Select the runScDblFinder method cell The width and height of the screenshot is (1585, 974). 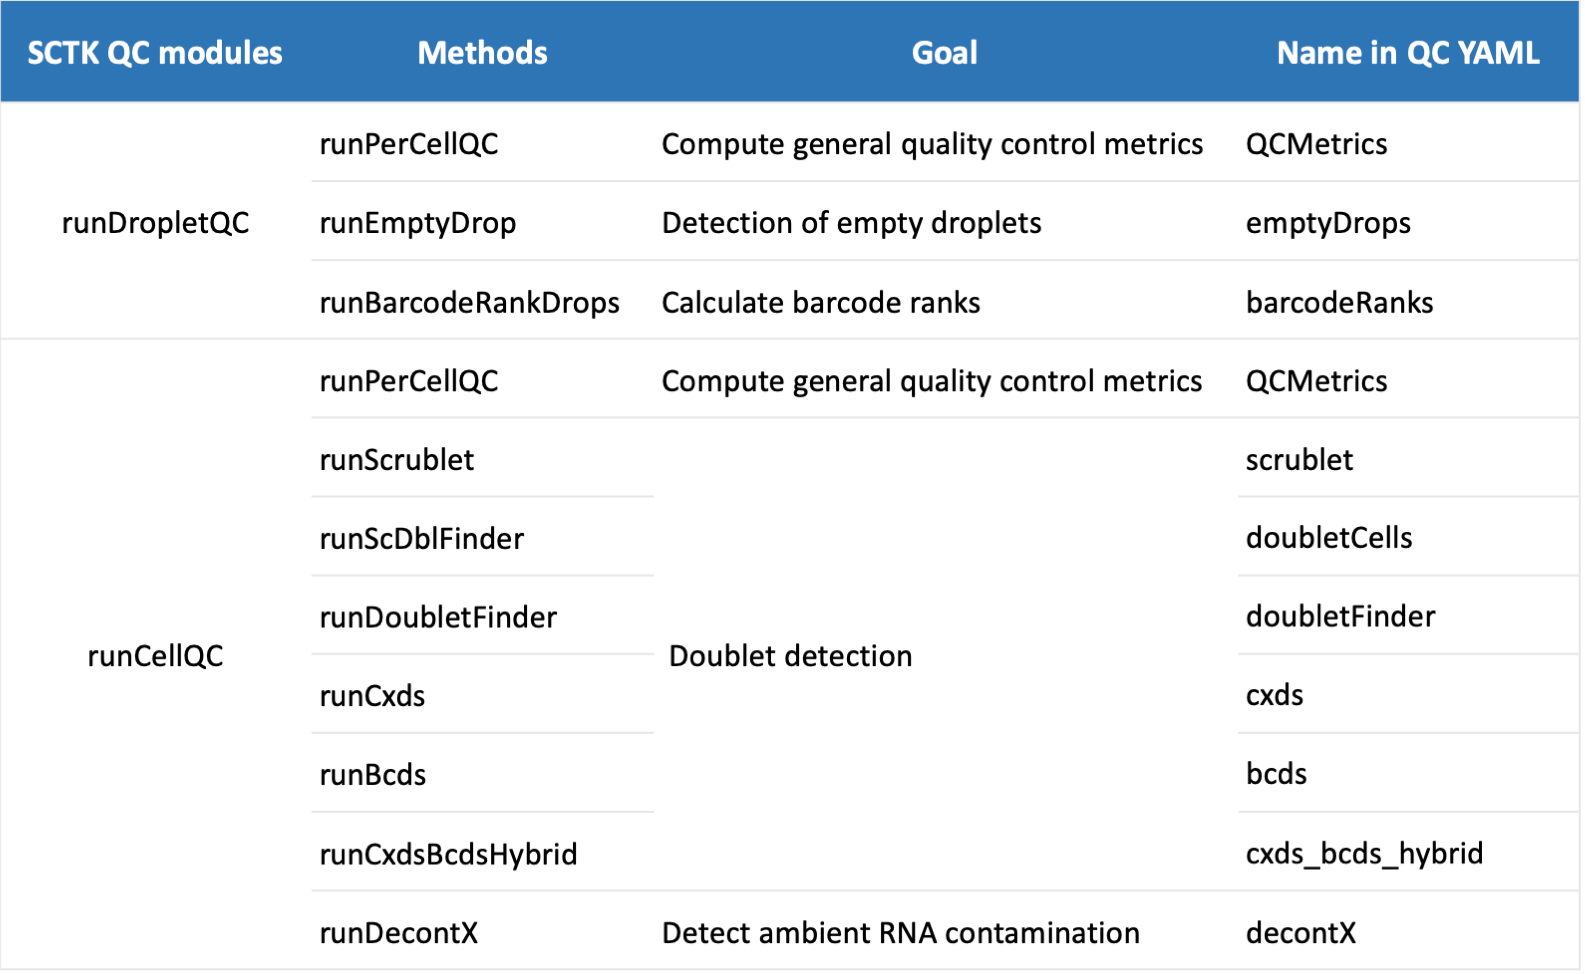tap(421, 538)
